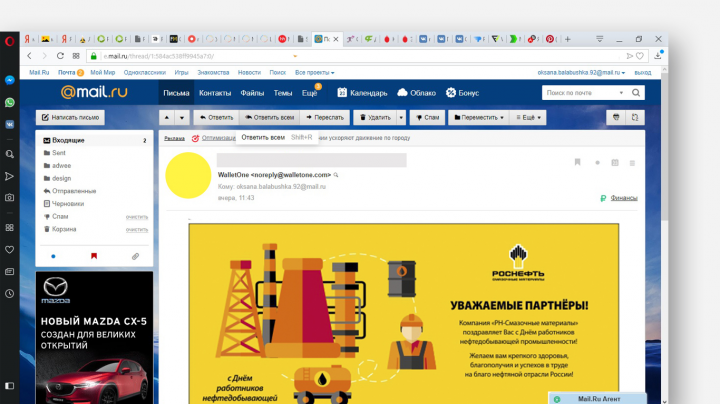The height and width of the screenshot is (404, 720).
Task: Open VK icon in Opera sidebar
Action: click(x=10, y=124)
